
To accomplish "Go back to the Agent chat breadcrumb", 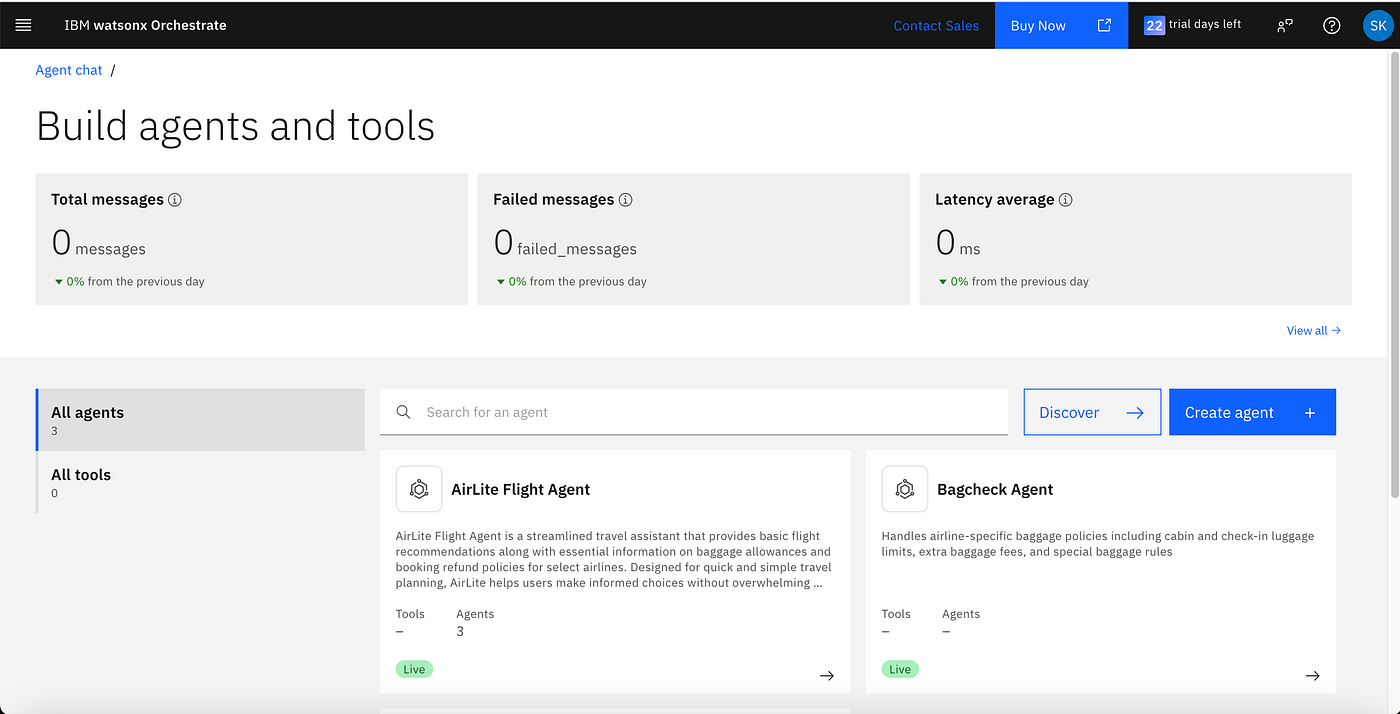I will 69,70.
